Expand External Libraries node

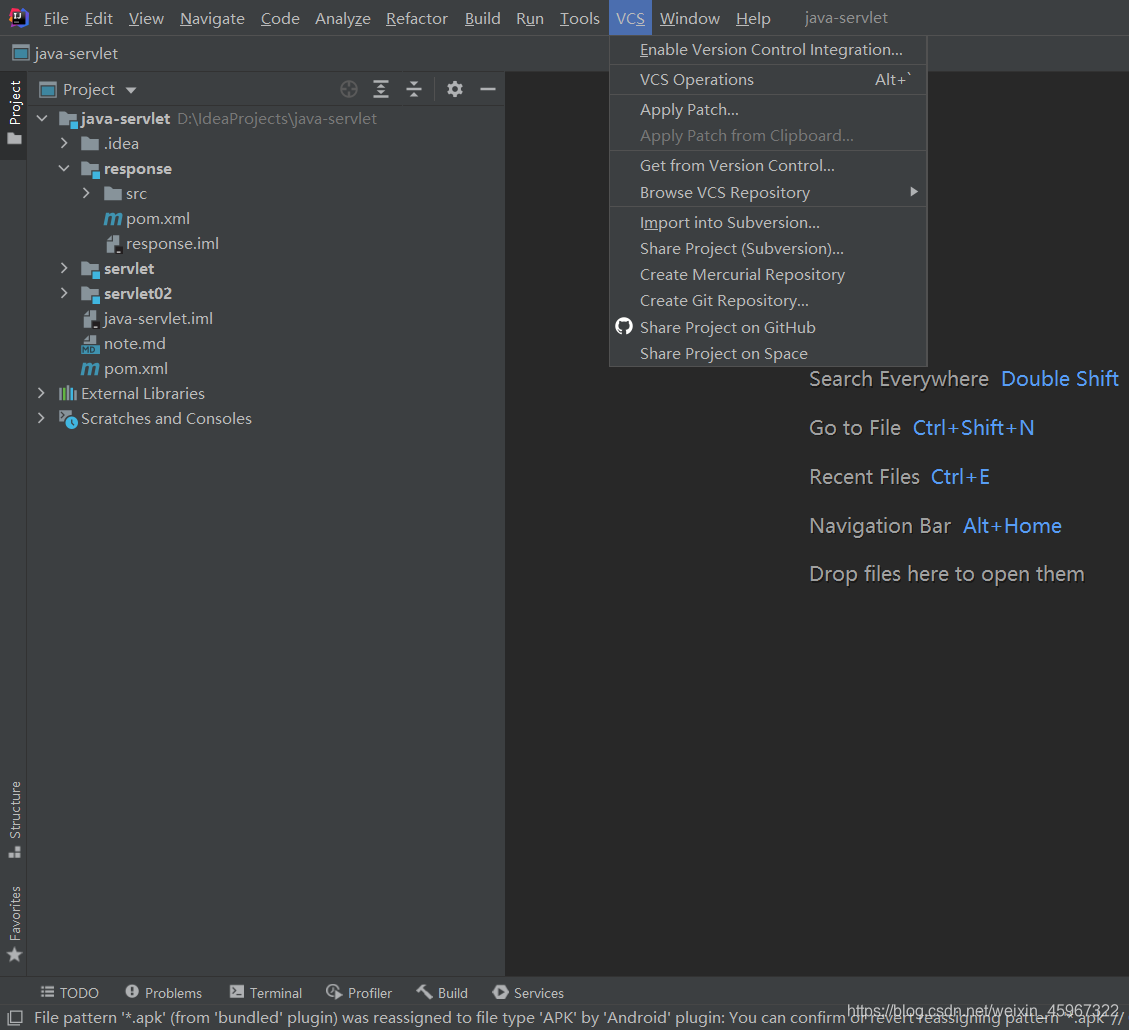point(42,393)
